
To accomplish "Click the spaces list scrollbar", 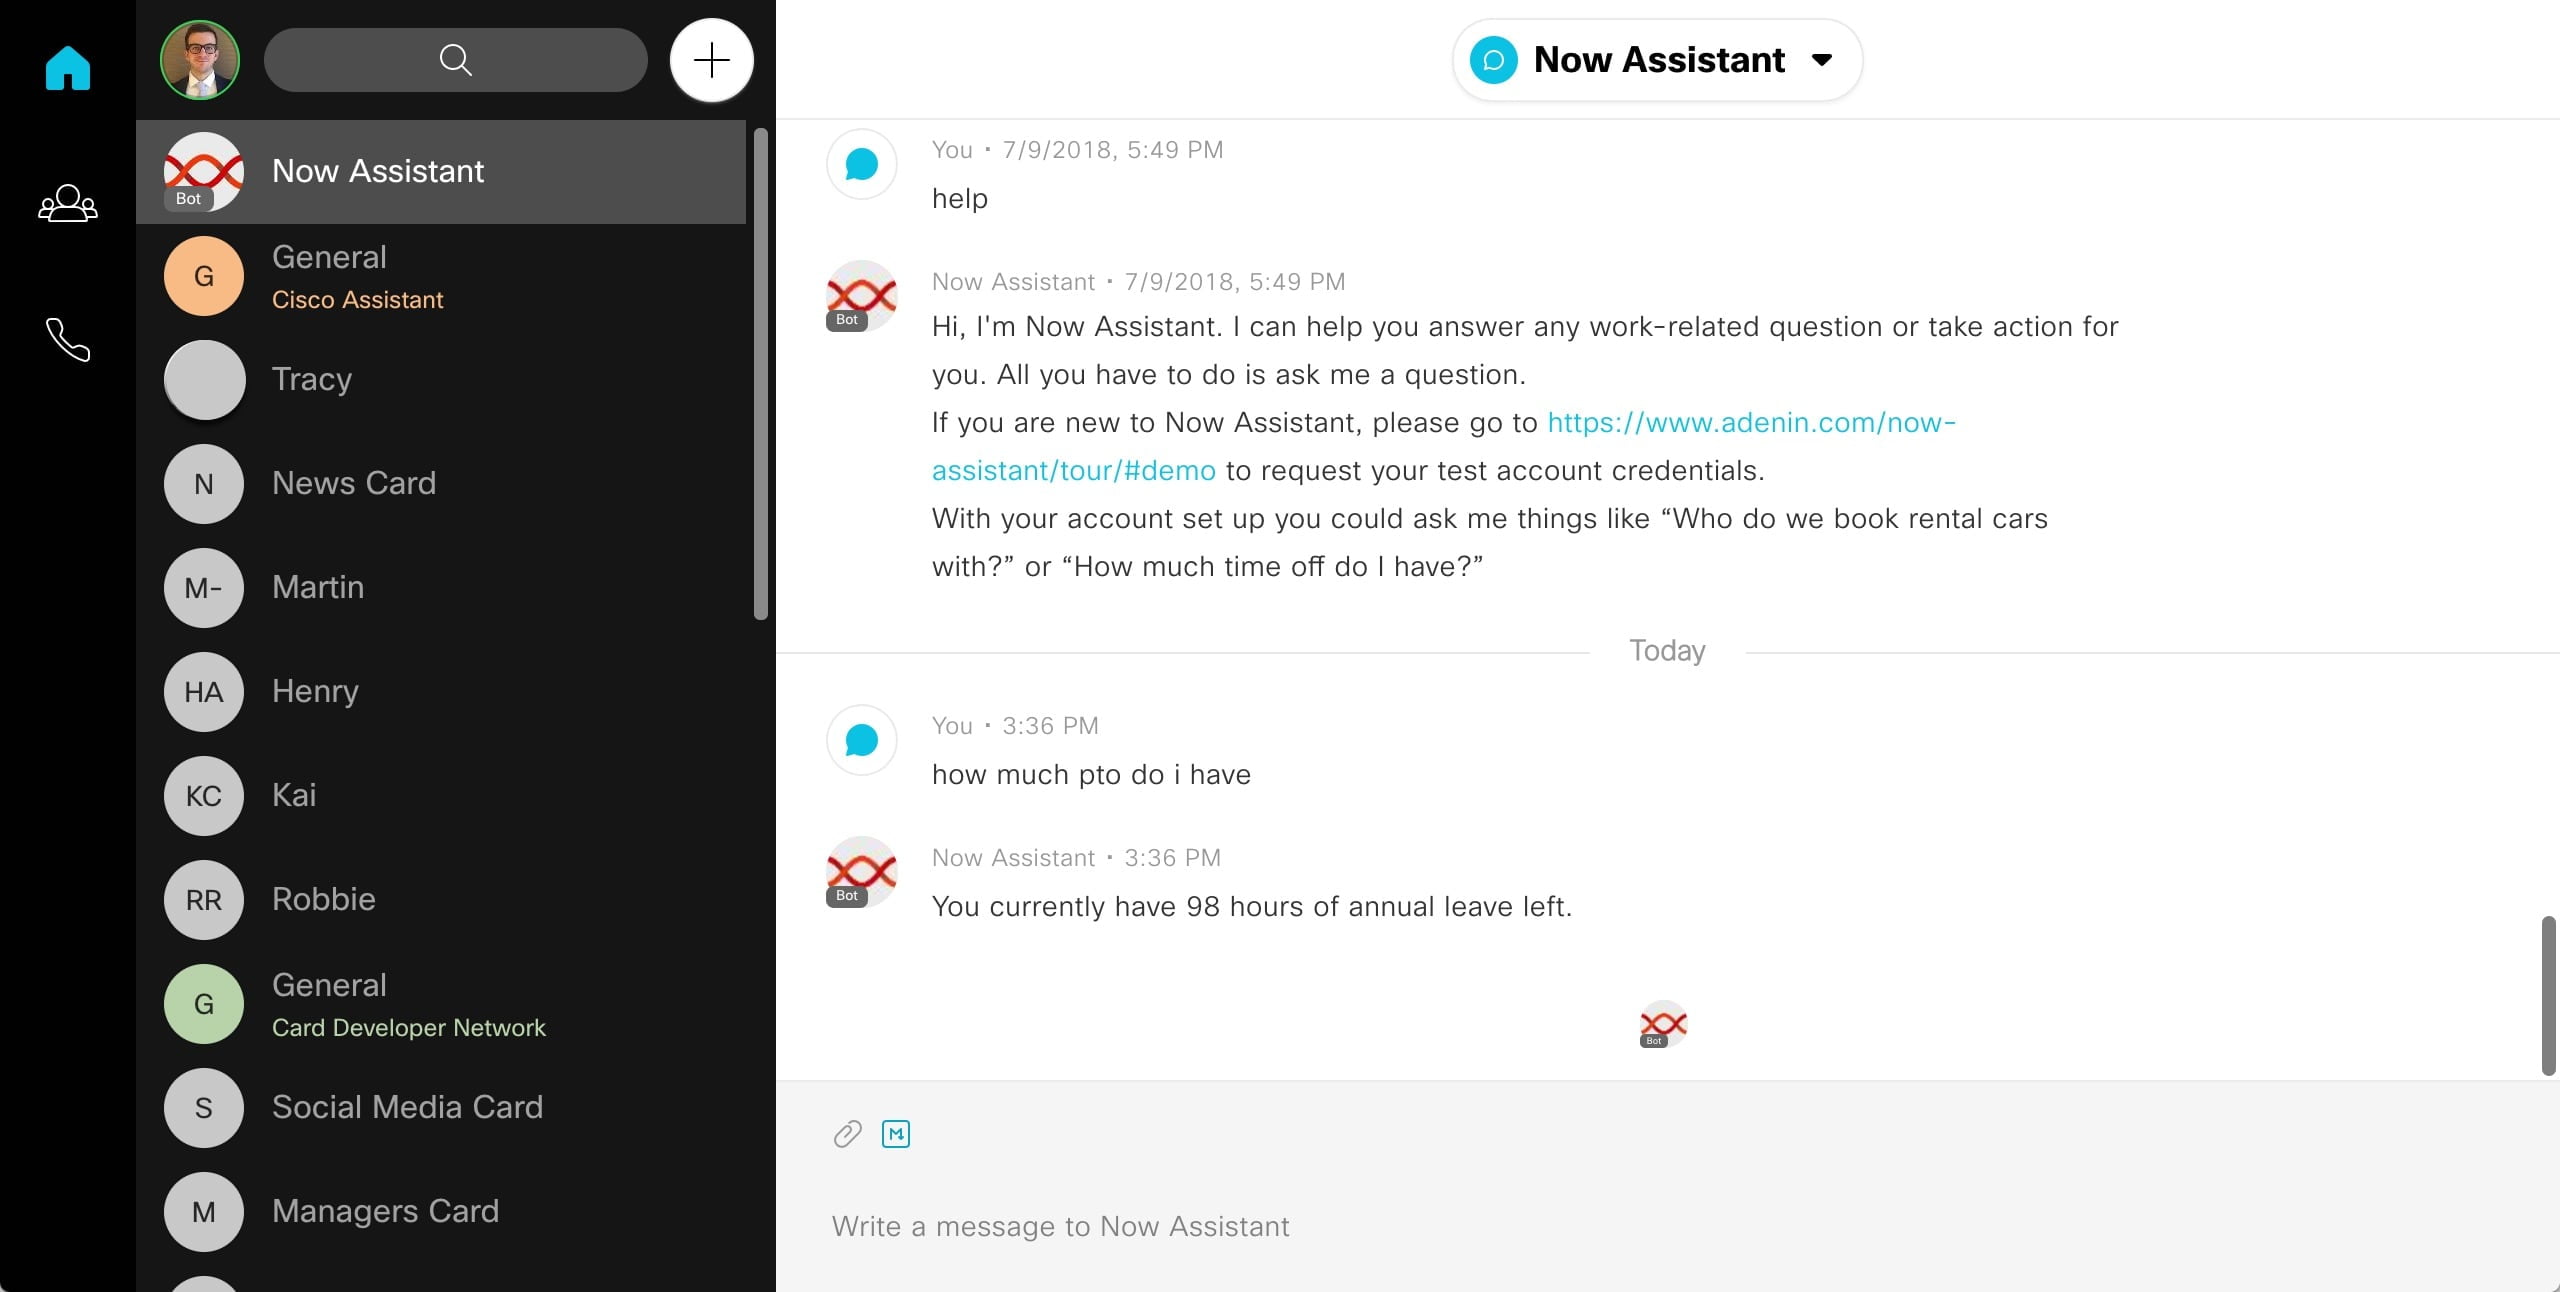I will [x=761, y=374].
